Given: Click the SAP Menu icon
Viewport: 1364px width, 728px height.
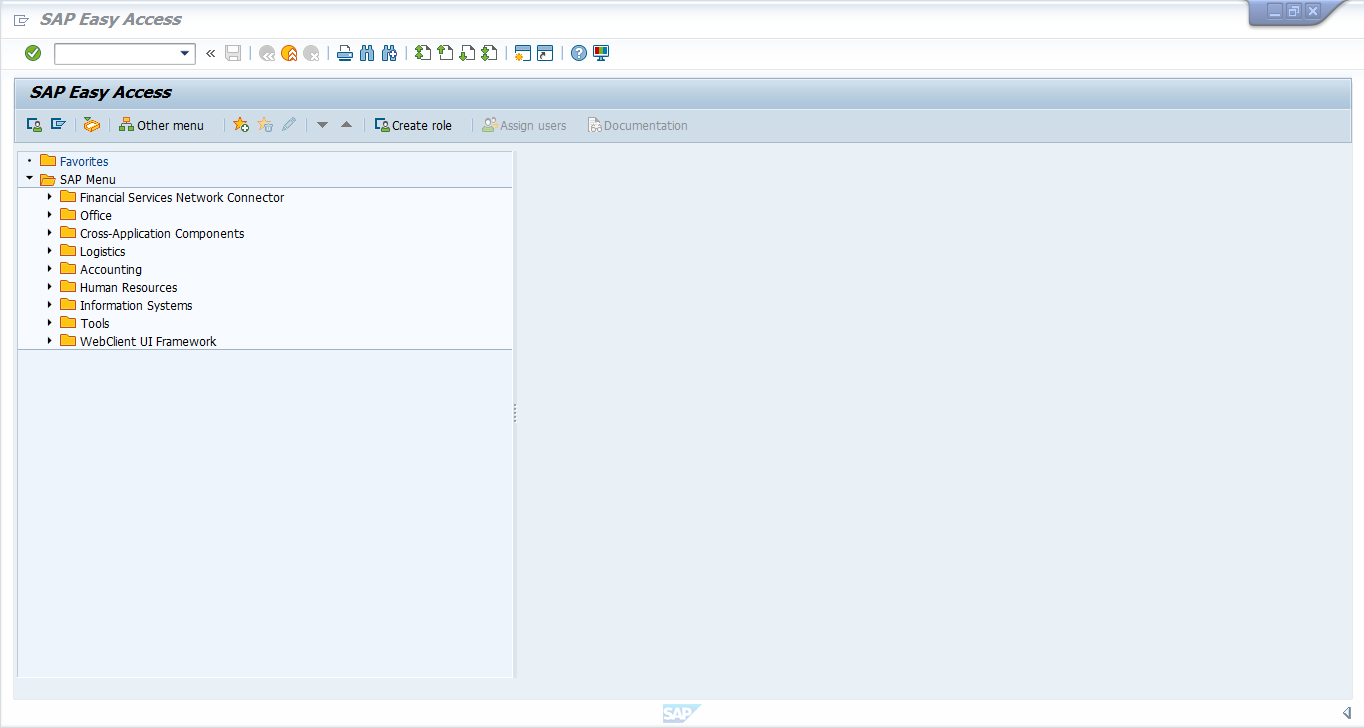Looking at the screenshot, I should [58, 125].
